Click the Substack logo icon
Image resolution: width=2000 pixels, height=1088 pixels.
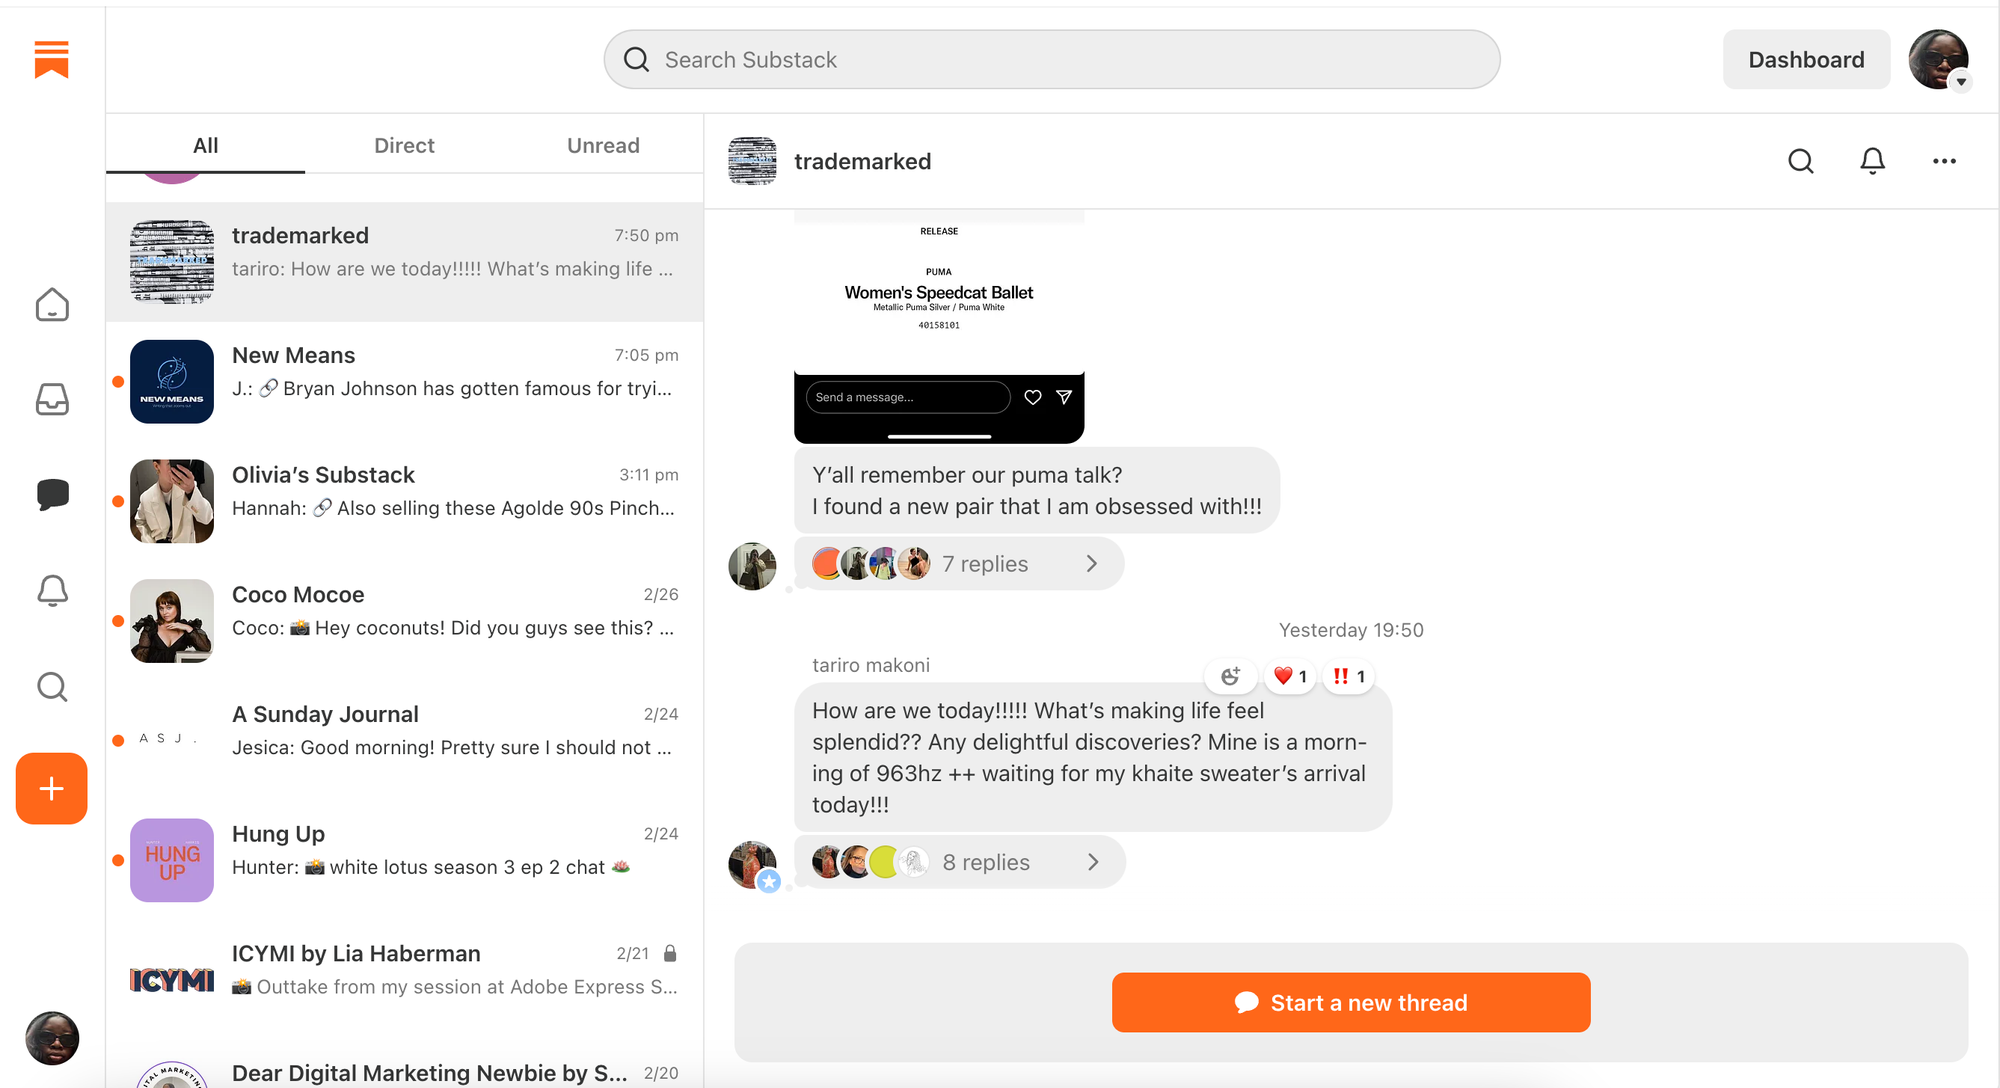point(51,59)
